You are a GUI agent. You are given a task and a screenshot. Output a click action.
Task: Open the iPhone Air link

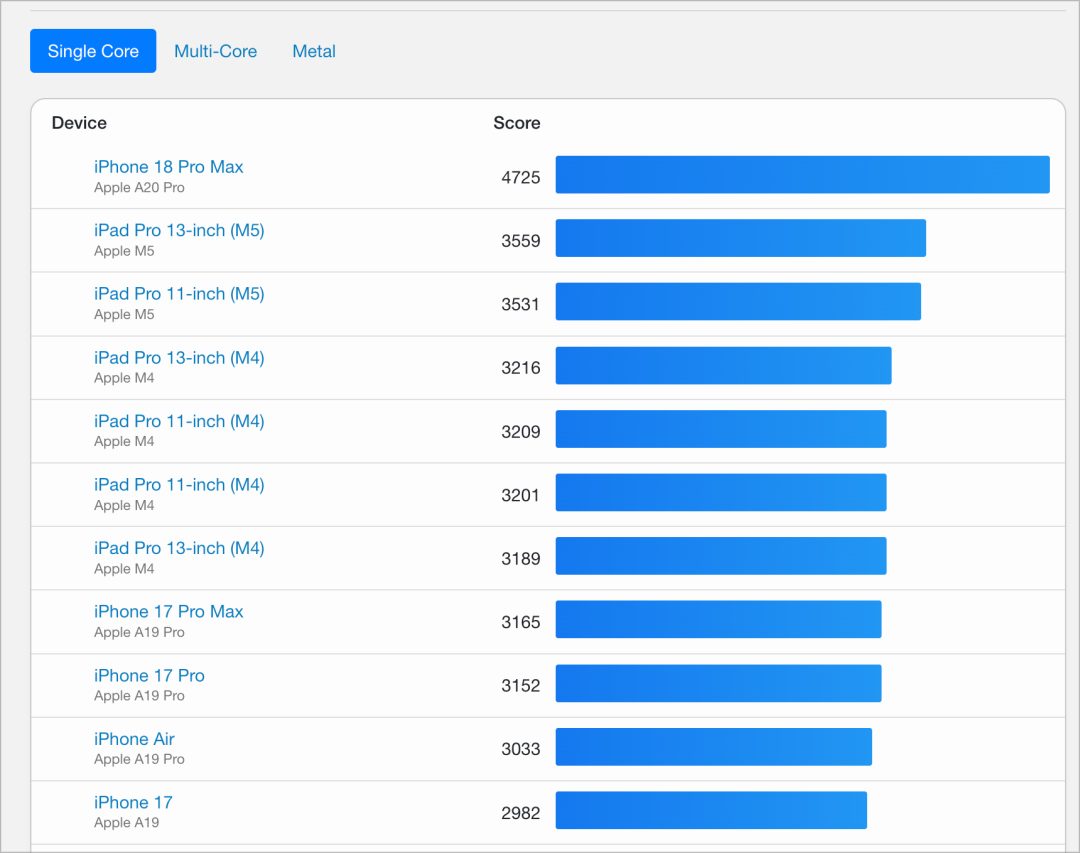pyautogui.click(x=134, y=739)
